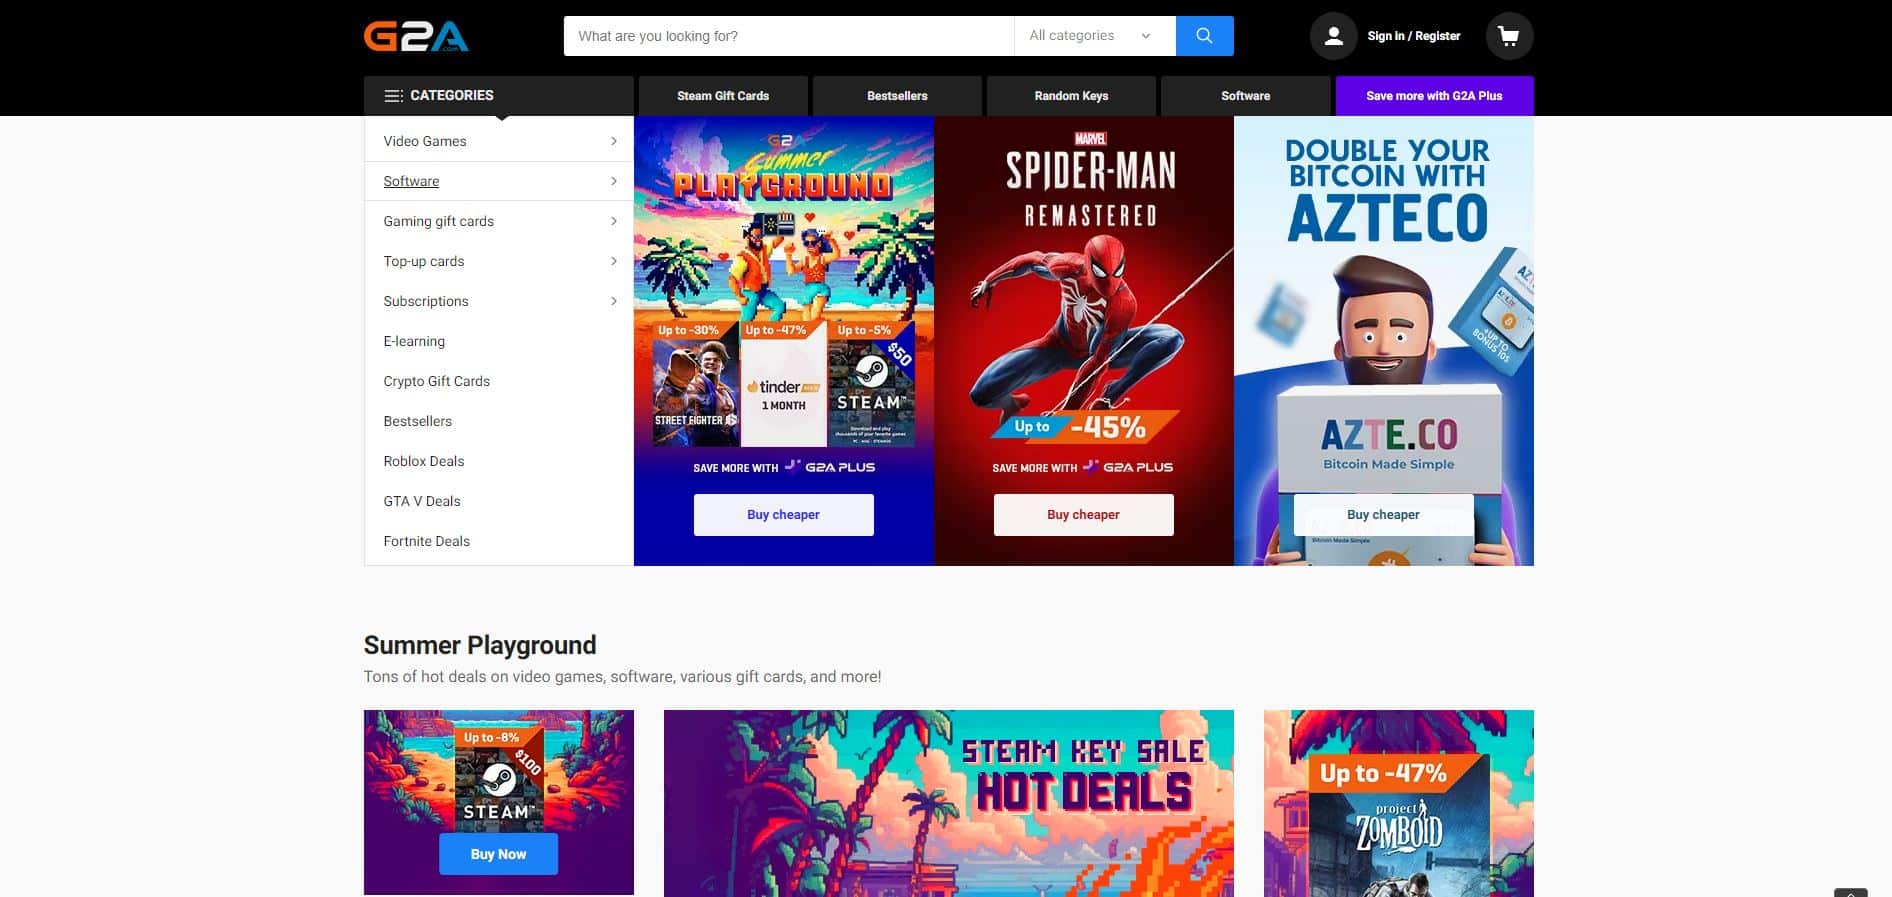Expand the Subscriptions chevron

(x=613, y=301)
